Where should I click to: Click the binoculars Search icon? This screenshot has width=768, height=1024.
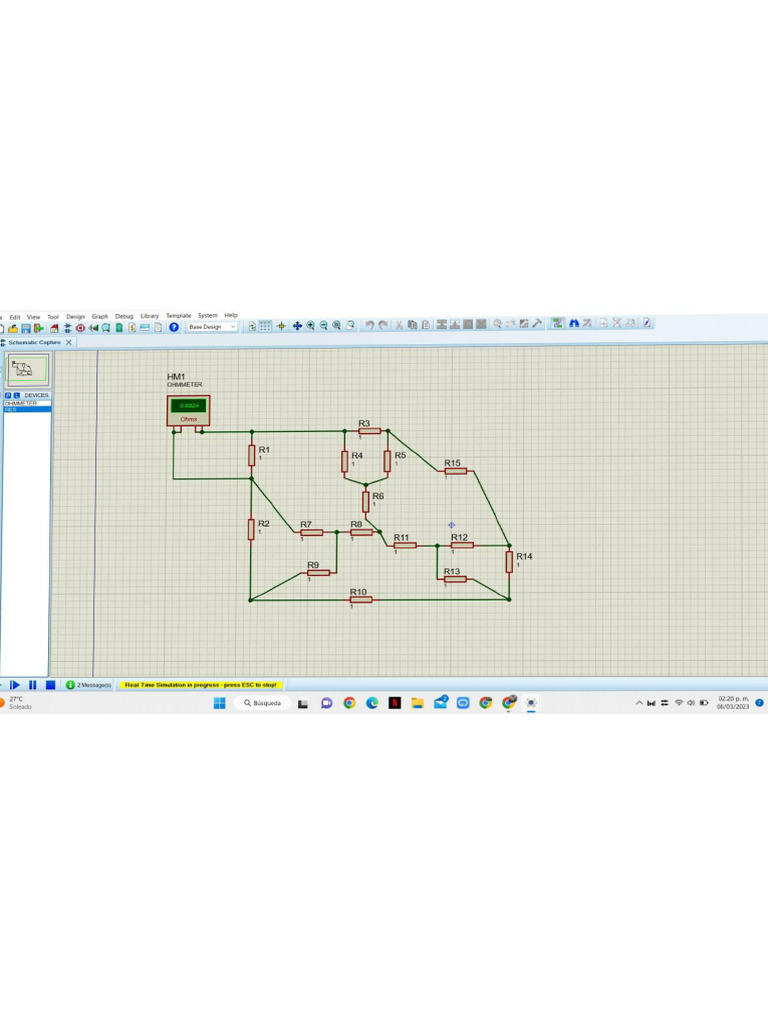574,324
